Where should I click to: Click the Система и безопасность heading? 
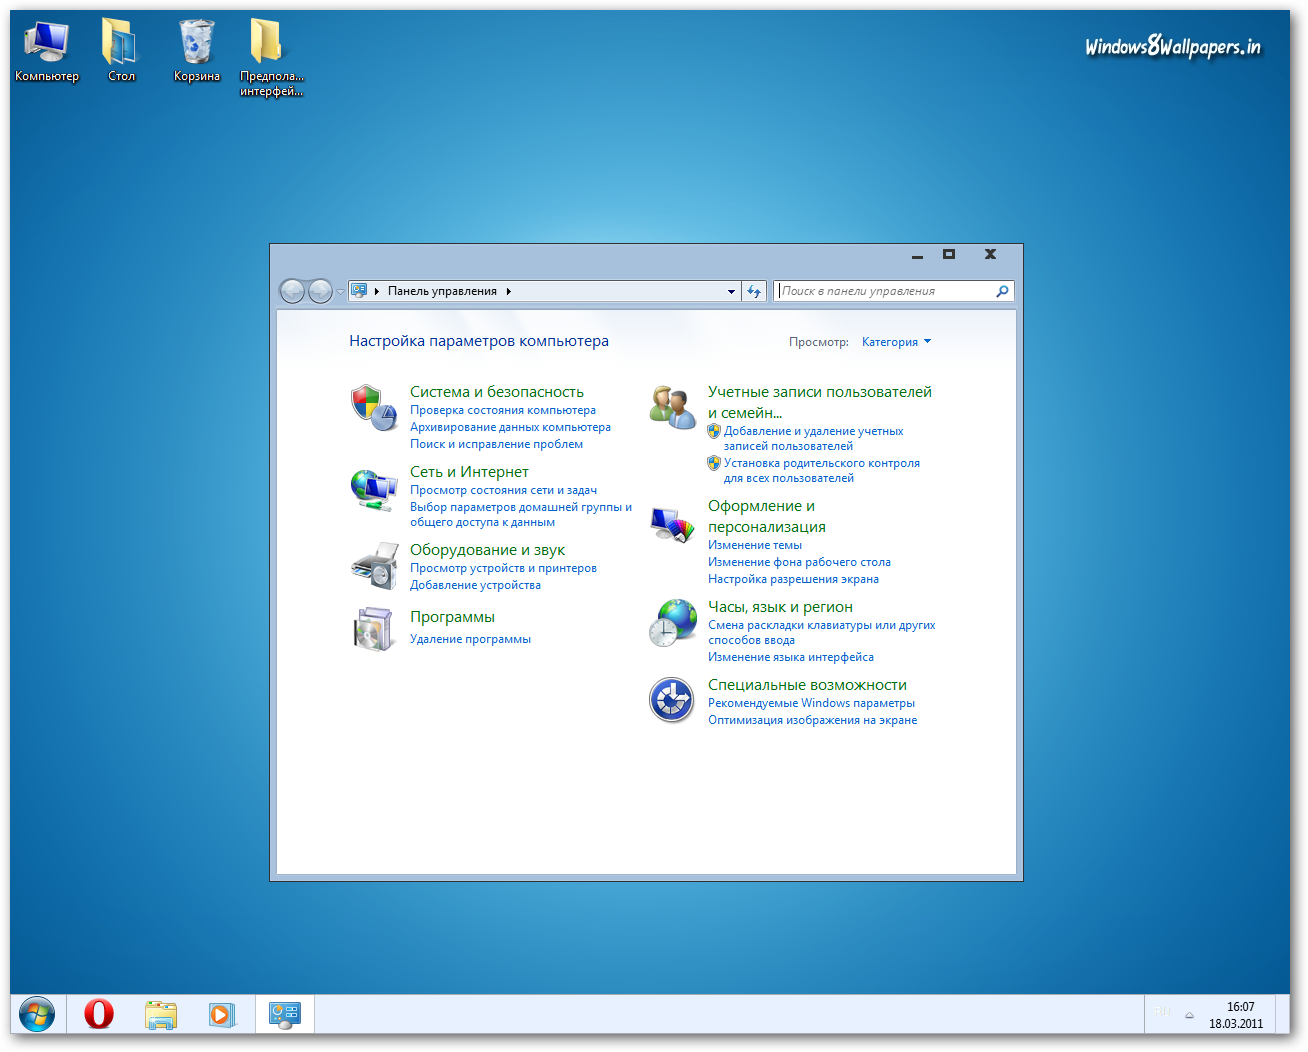click(x=496, y=392)
